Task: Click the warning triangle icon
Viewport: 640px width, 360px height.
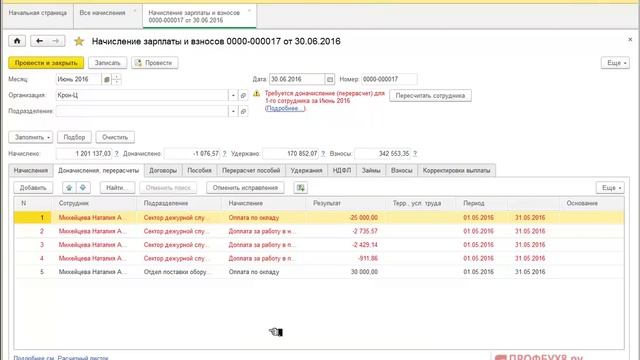Action: (256, 93)
